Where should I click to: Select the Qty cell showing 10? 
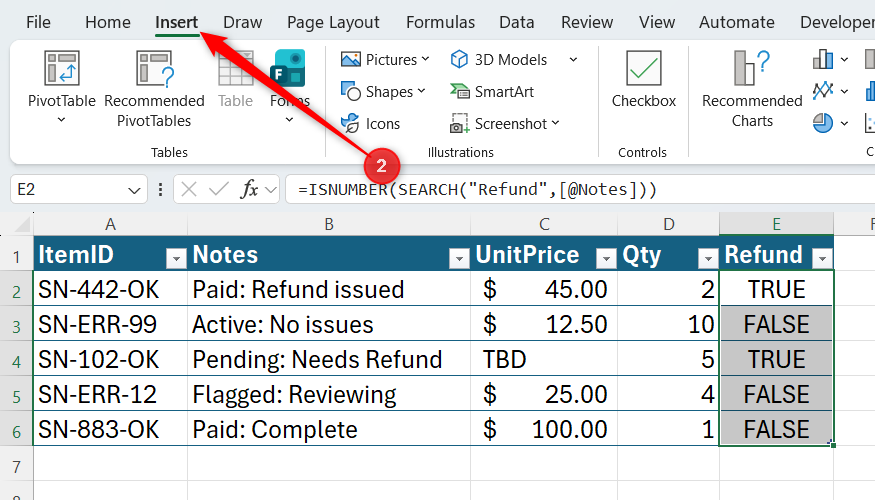pos(669,324)
